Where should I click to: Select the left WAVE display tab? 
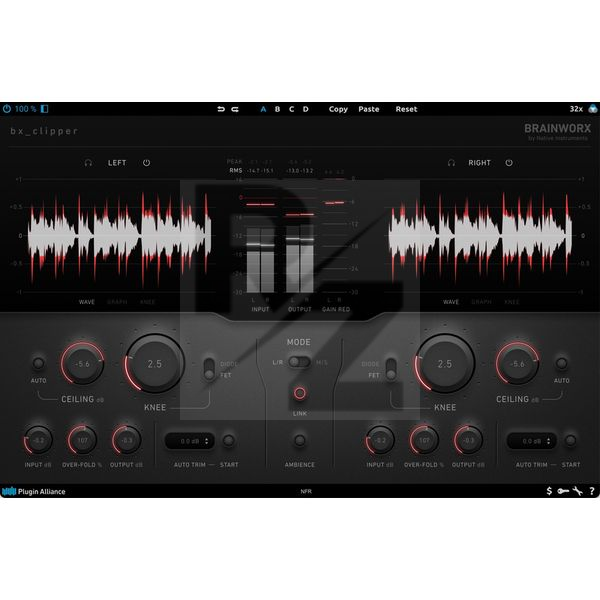87,302
